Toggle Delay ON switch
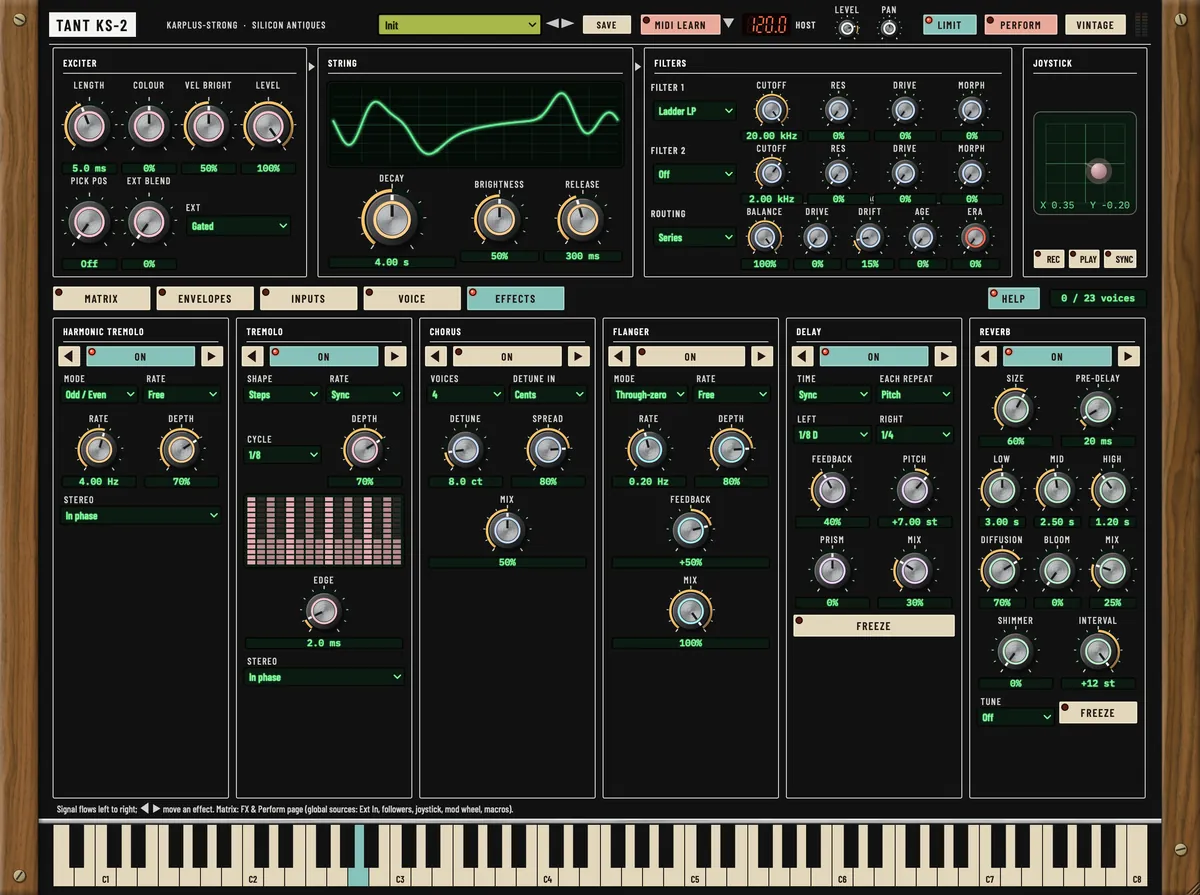The width and height of the screenshot is (1200, 895). (874, 356)
